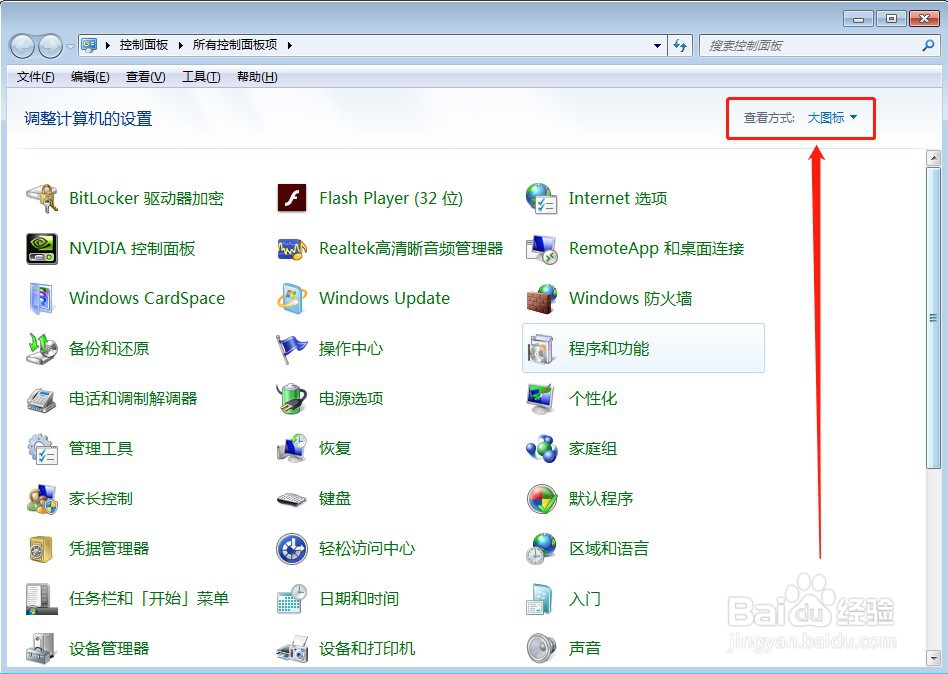Open BitLocker drive encryption icon
This screenshot has height=674, width=948.
click(42, 198)
